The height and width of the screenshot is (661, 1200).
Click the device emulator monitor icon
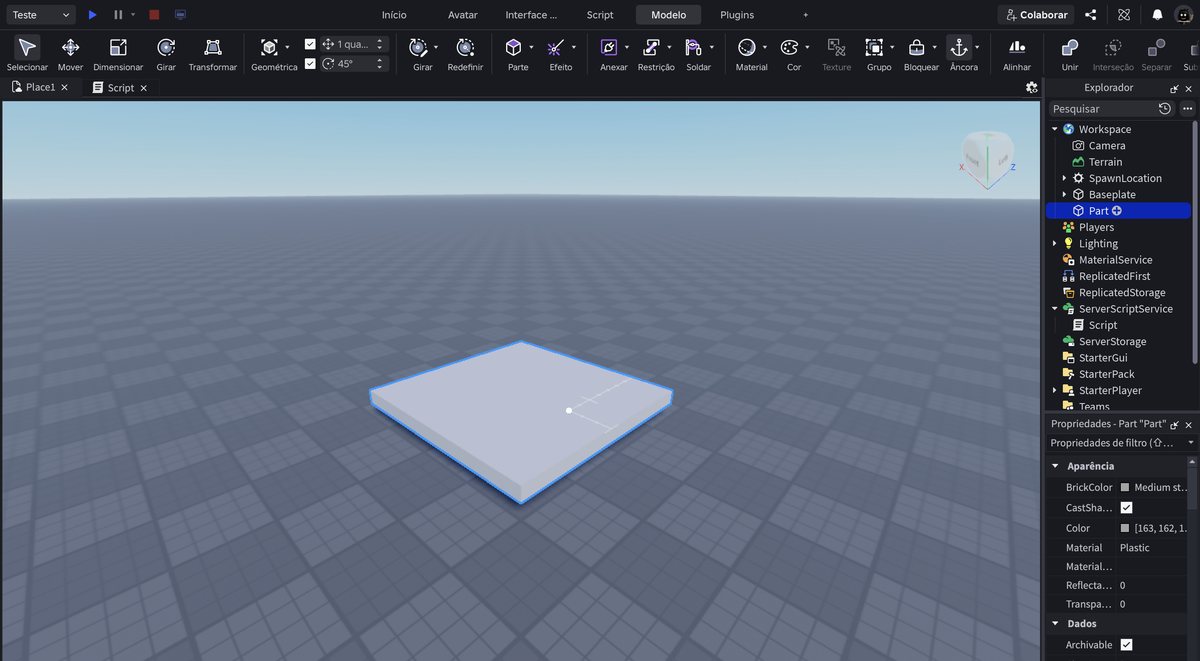coord(180,15)
